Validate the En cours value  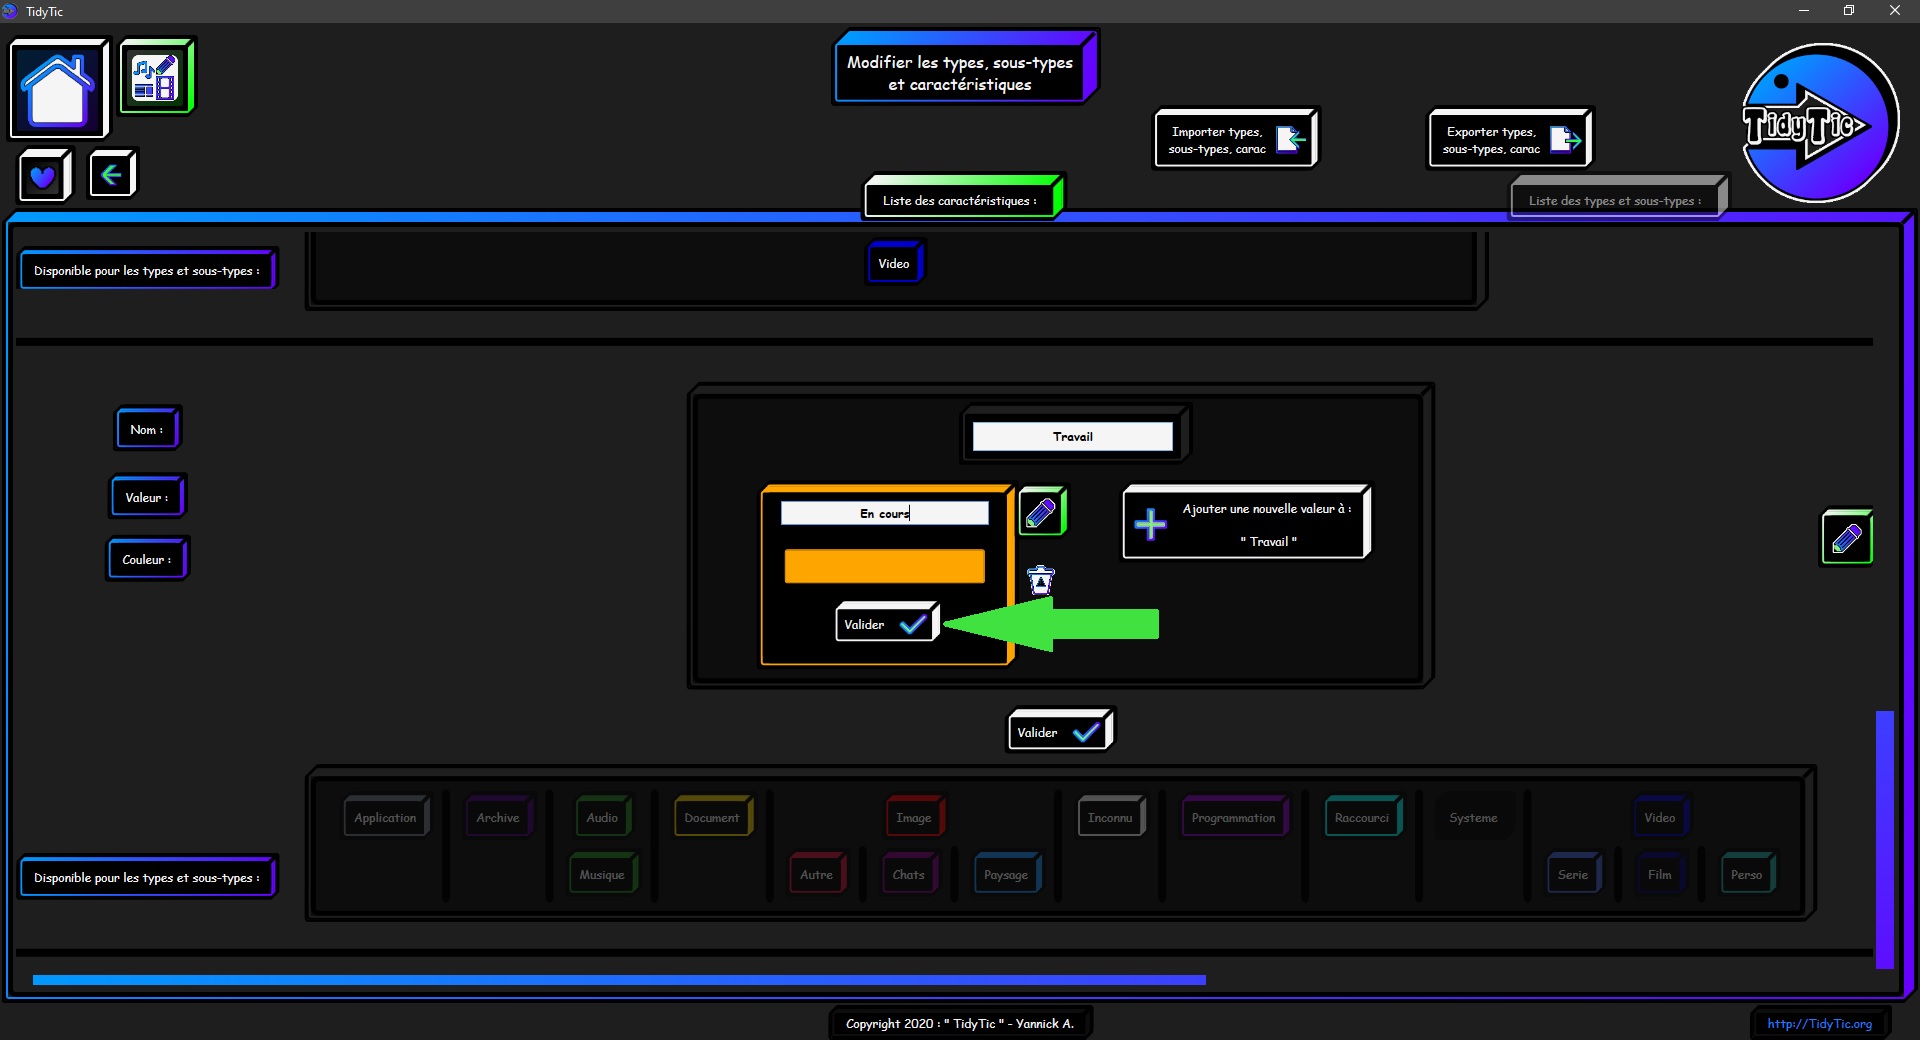[885, 624]
